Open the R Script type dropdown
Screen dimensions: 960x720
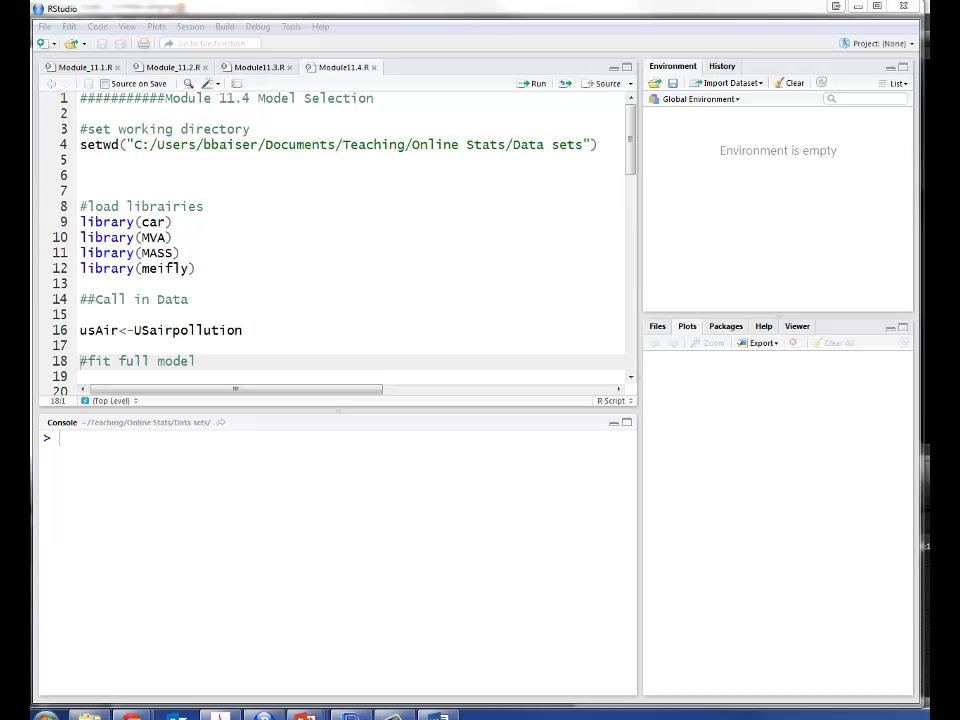tap(613, 400)
